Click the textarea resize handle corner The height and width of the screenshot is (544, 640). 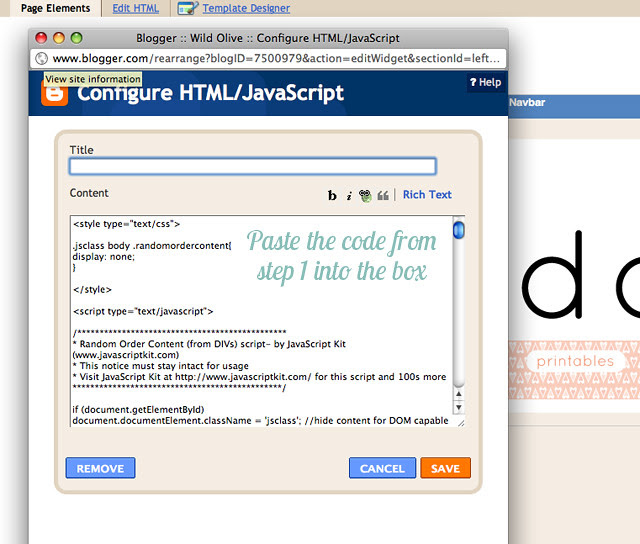[461, 423]
